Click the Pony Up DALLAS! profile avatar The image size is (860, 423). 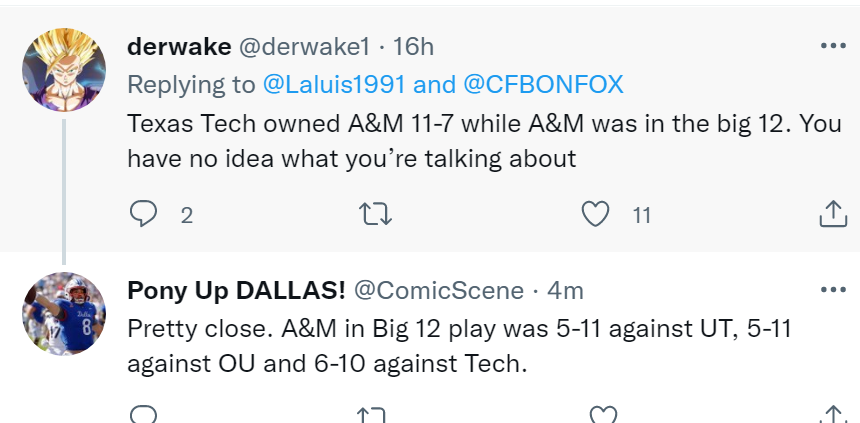(x=64, y=313)
